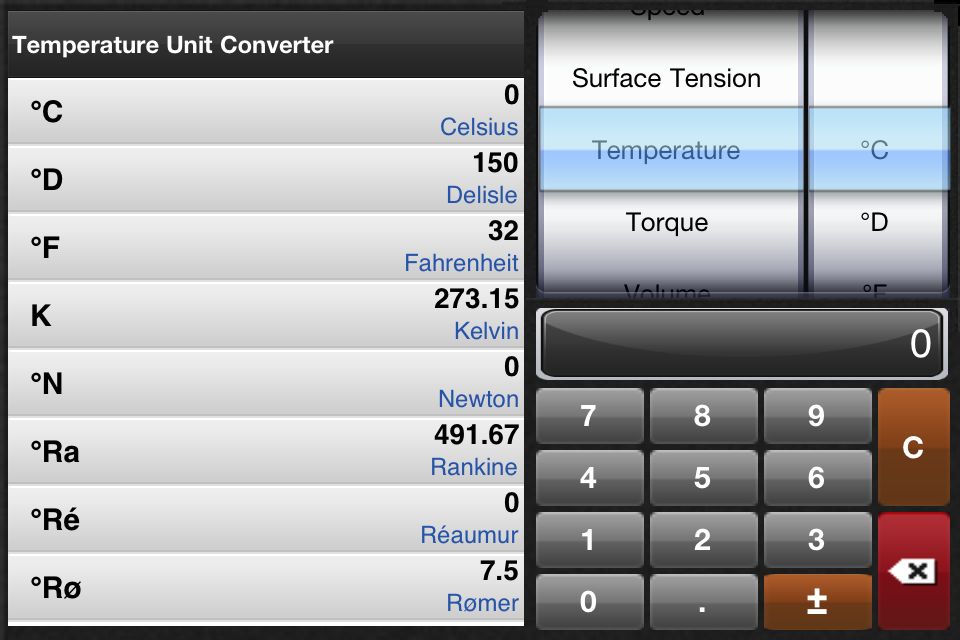Choose °D in unit picker wheel
This screenshot has height=640, width=960.
pyautogui.click(x=874, y=222)
